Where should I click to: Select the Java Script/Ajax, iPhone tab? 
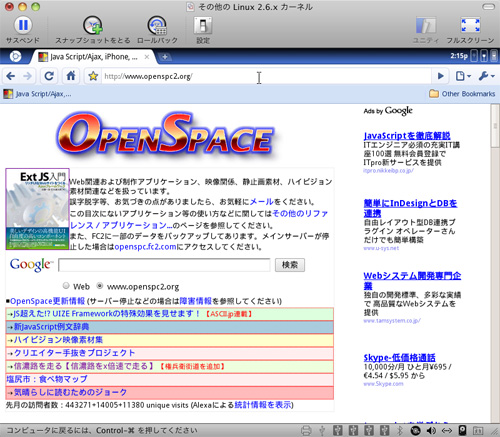coord(93,57)
